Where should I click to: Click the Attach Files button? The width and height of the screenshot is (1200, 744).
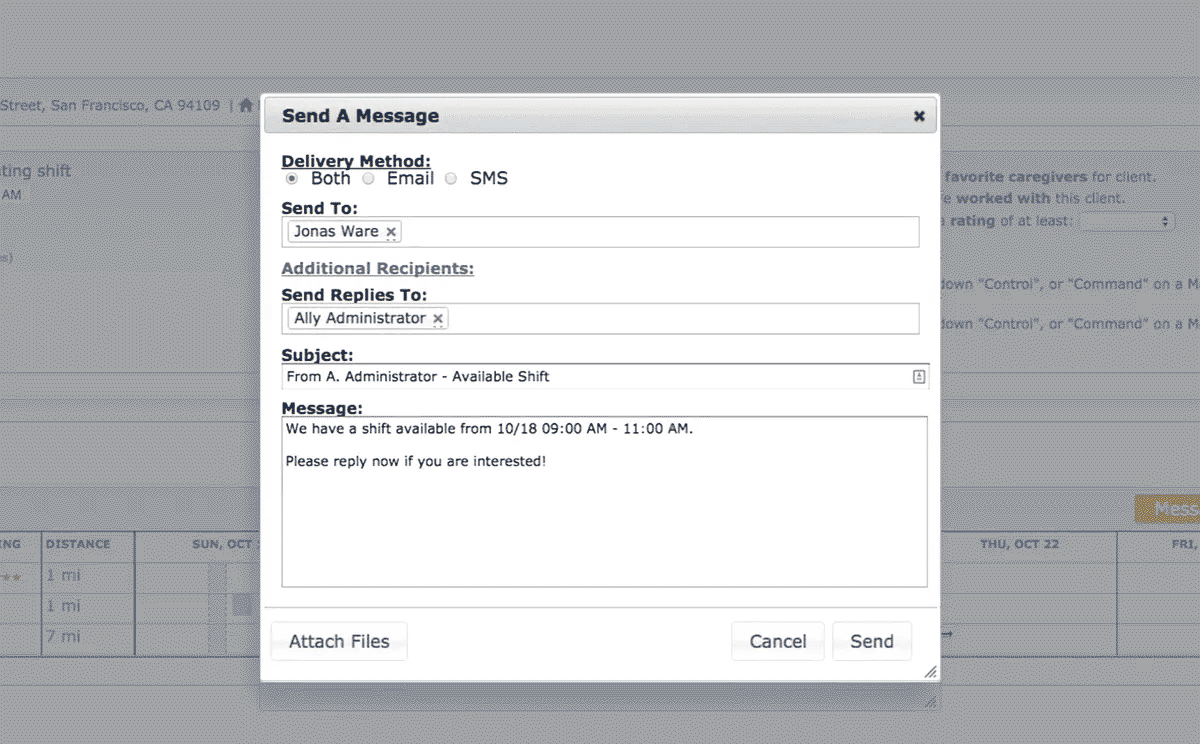click(339, 641)
